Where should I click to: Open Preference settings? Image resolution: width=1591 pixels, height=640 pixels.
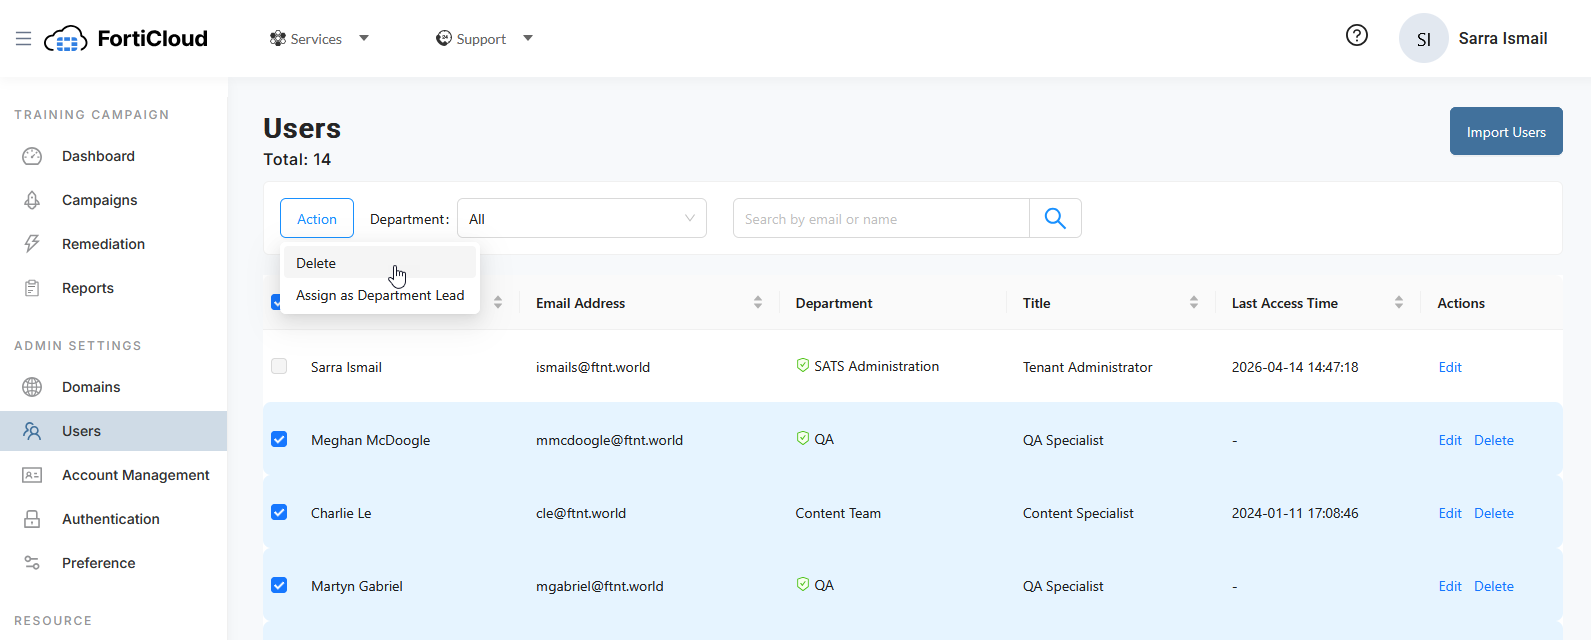pyautogui.click(x=98, y=563)
